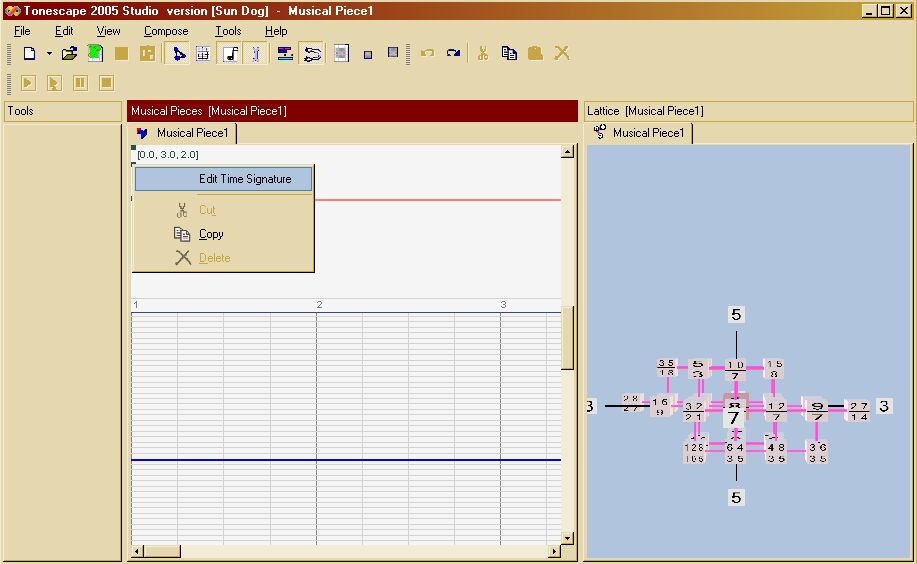Select the Musical Piece1 tab in Musical Pieces
917x564 pixels.
[x=183, y=133]
